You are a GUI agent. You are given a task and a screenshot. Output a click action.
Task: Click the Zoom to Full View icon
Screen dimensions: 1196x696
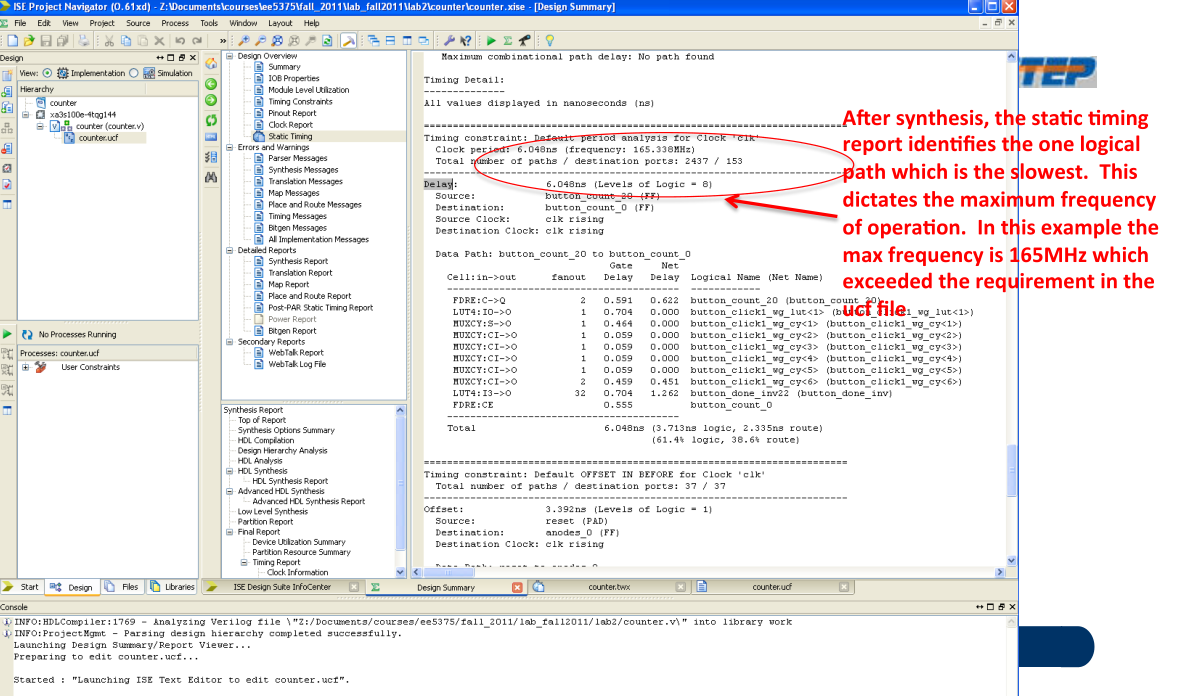coord(278,40)
